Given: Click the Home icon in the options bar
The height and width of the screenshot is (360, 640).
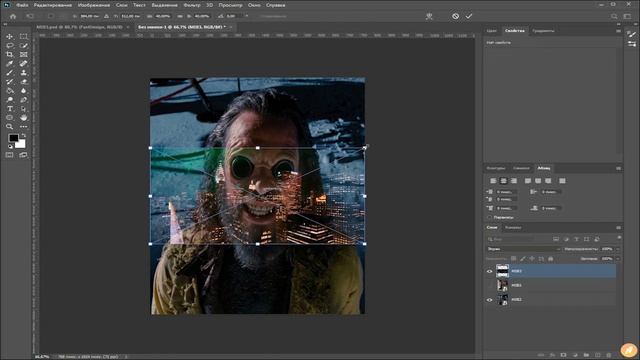Looking at the screenshot, I should point(13,16).
